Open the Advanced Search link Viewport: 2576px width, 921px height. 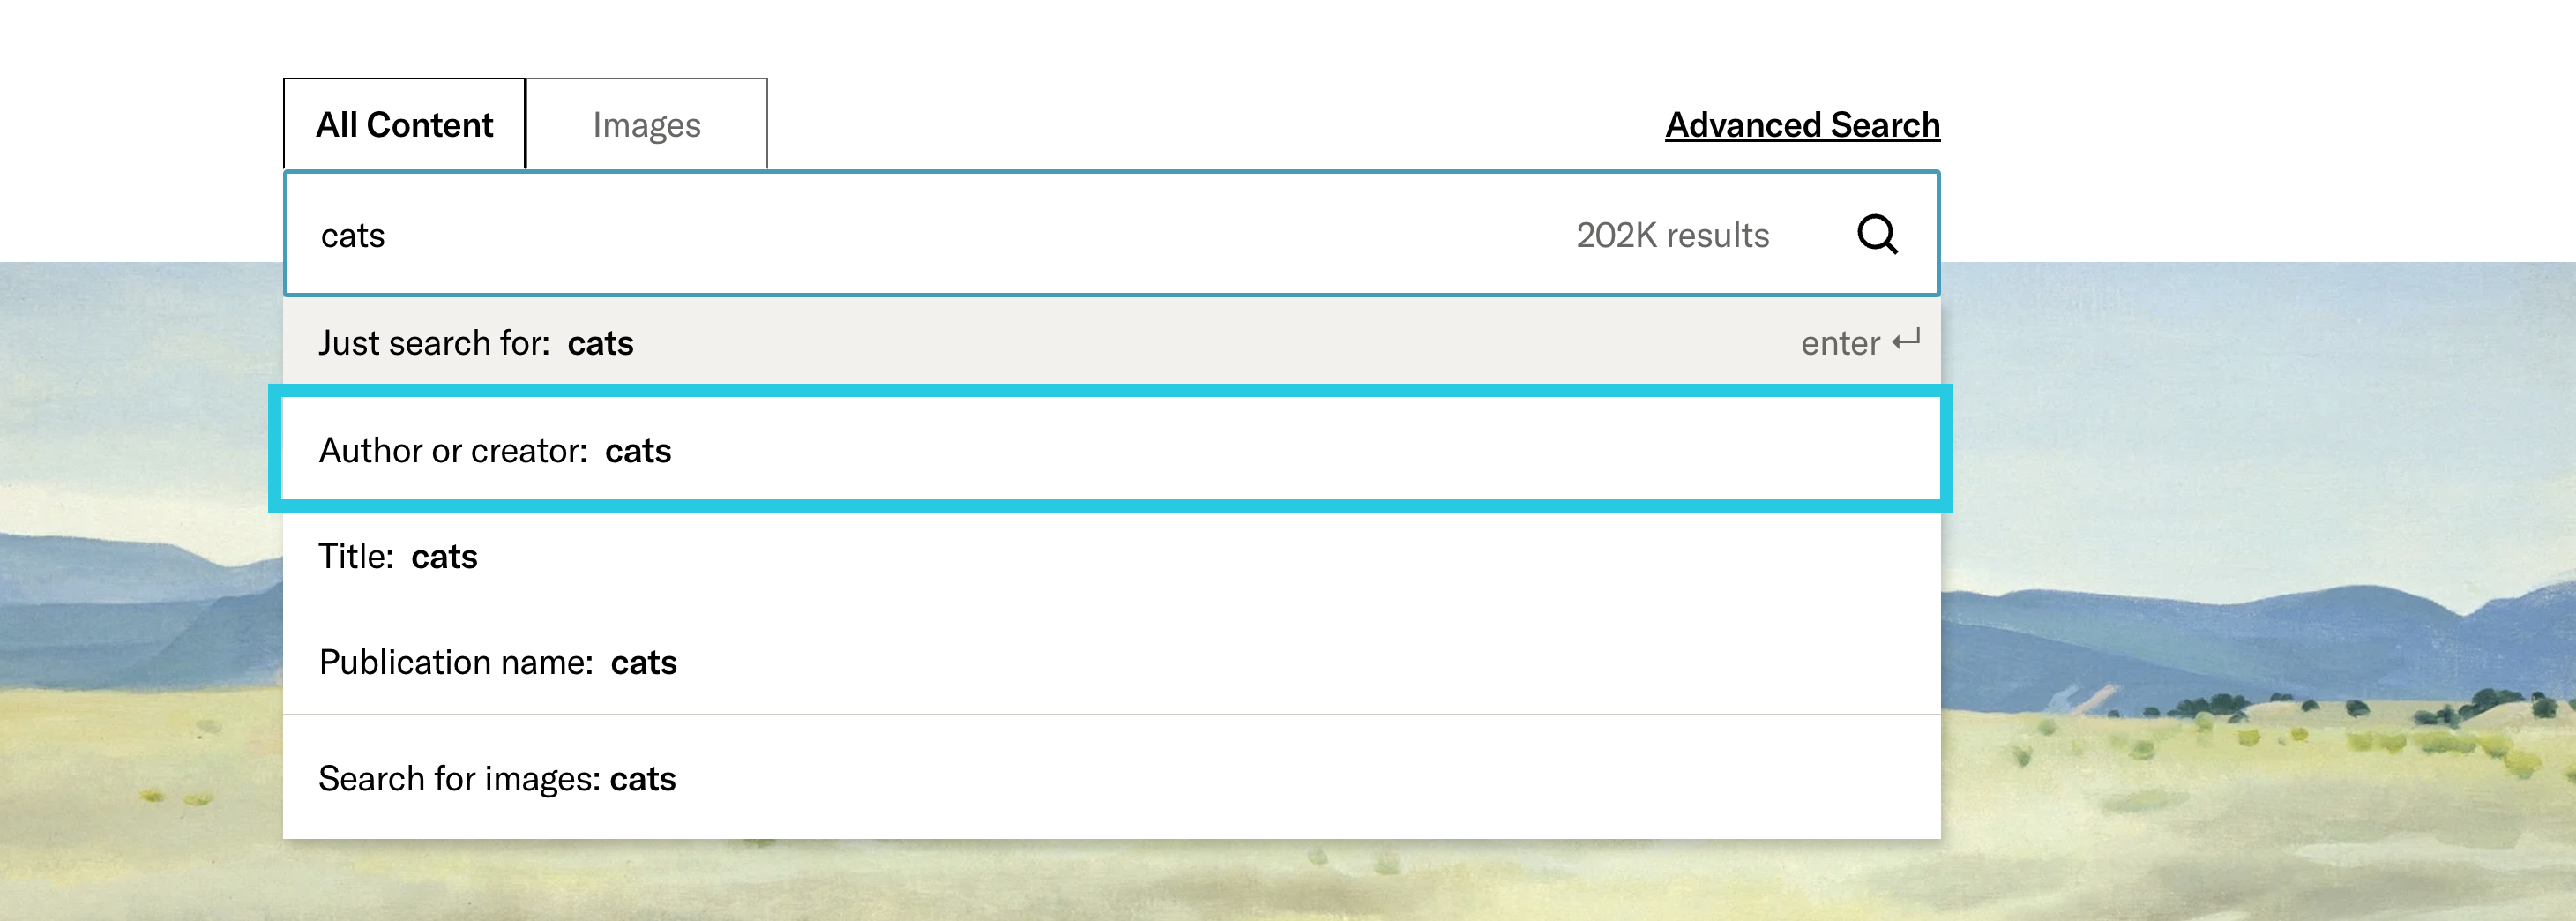click(1802, 125)
